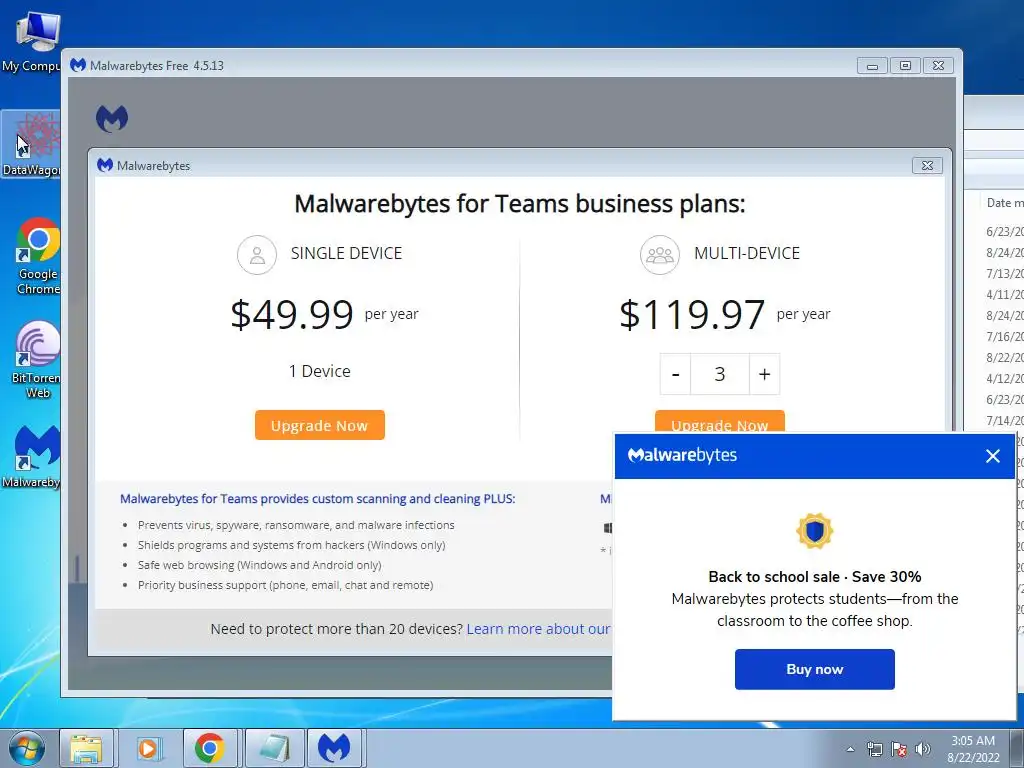Close the Malwarebytes Free 4.5.13 window
This screenshot has height=768, width=1024.
(x=938, y=66)
